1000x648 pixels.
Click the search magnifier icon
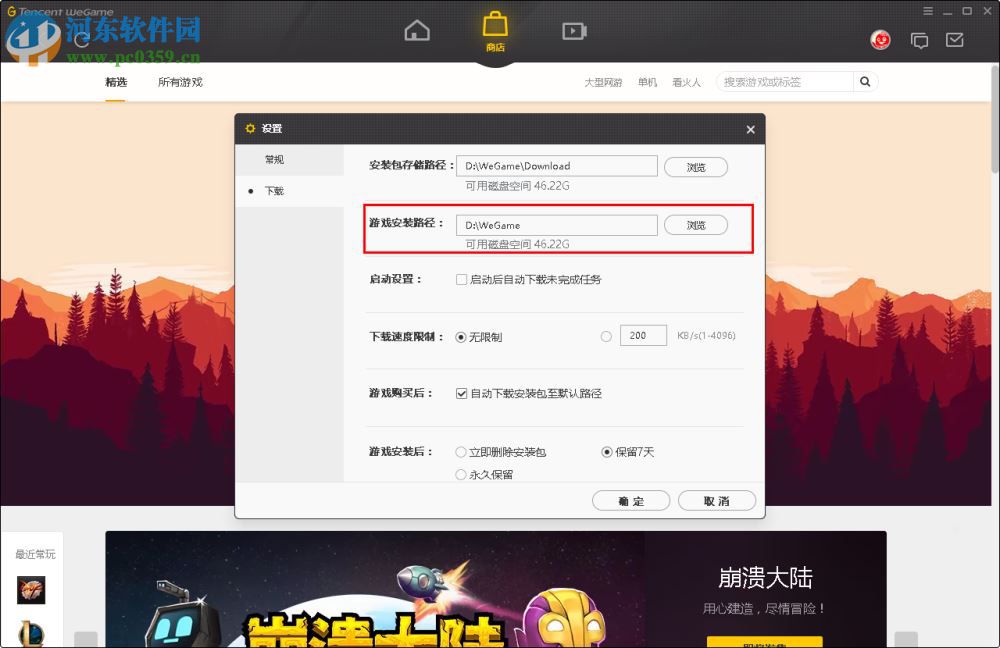pos(864,81)
